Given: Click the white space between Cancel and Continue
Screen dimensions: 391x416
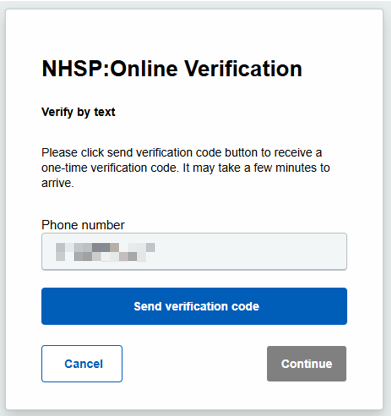Looking at the screenshot, I should pyautogui.click(x=195, y=364).
